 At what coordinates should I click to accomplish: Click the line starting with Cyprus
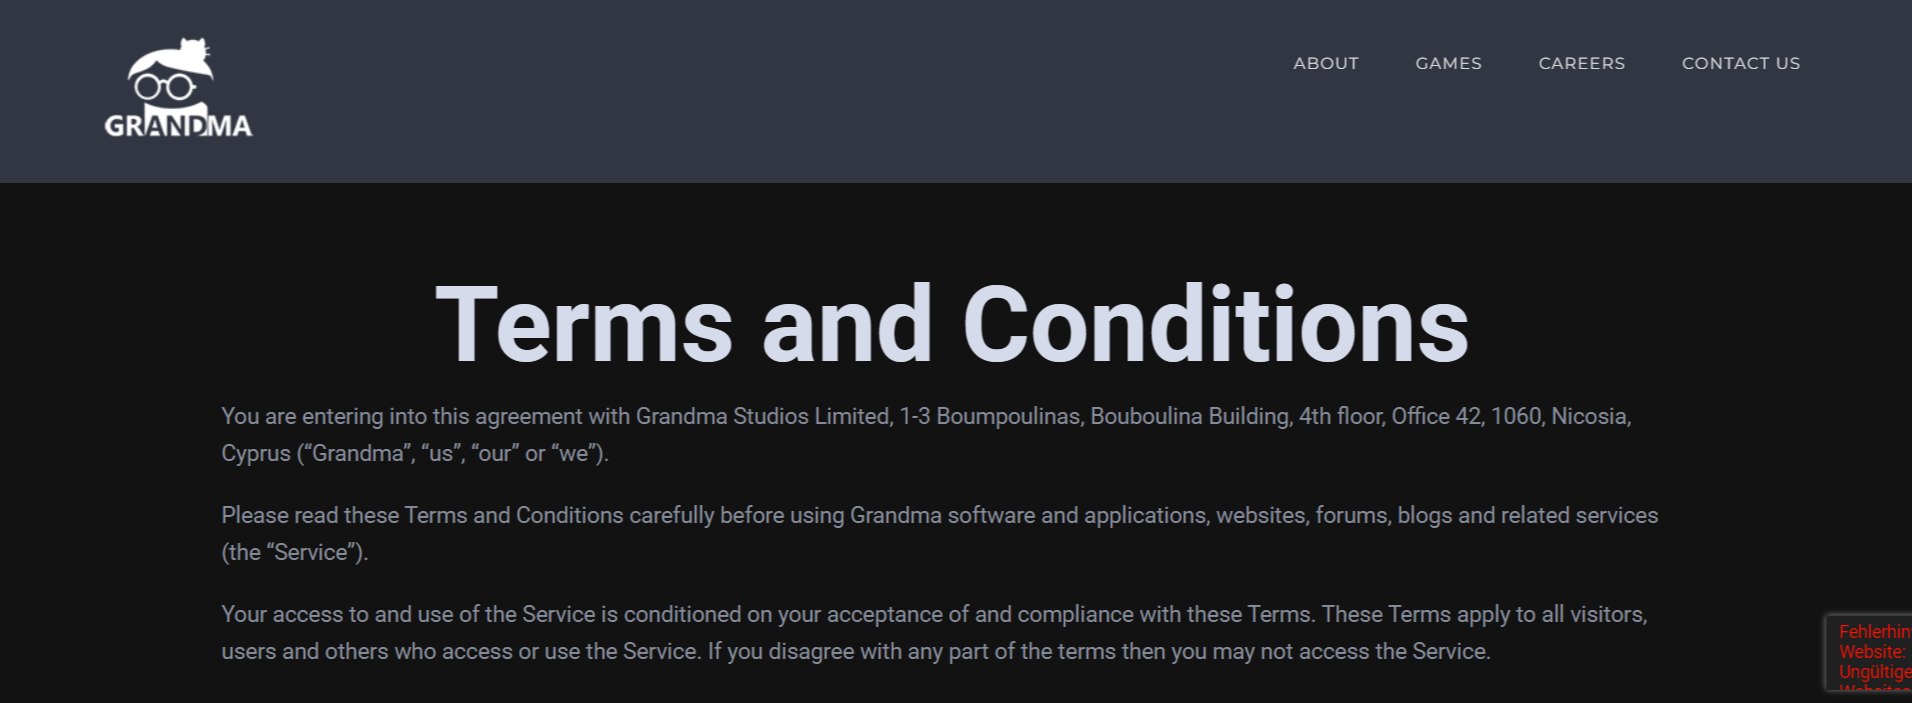[x=415, y=453]
